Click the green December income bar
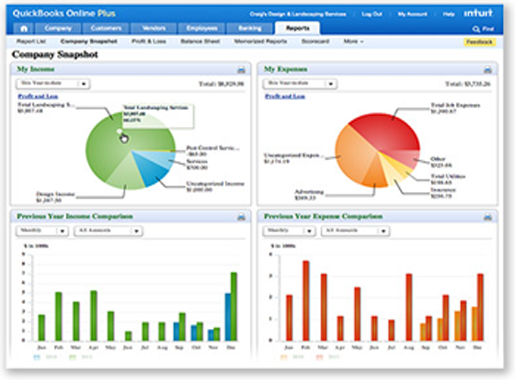 (234, 307)
